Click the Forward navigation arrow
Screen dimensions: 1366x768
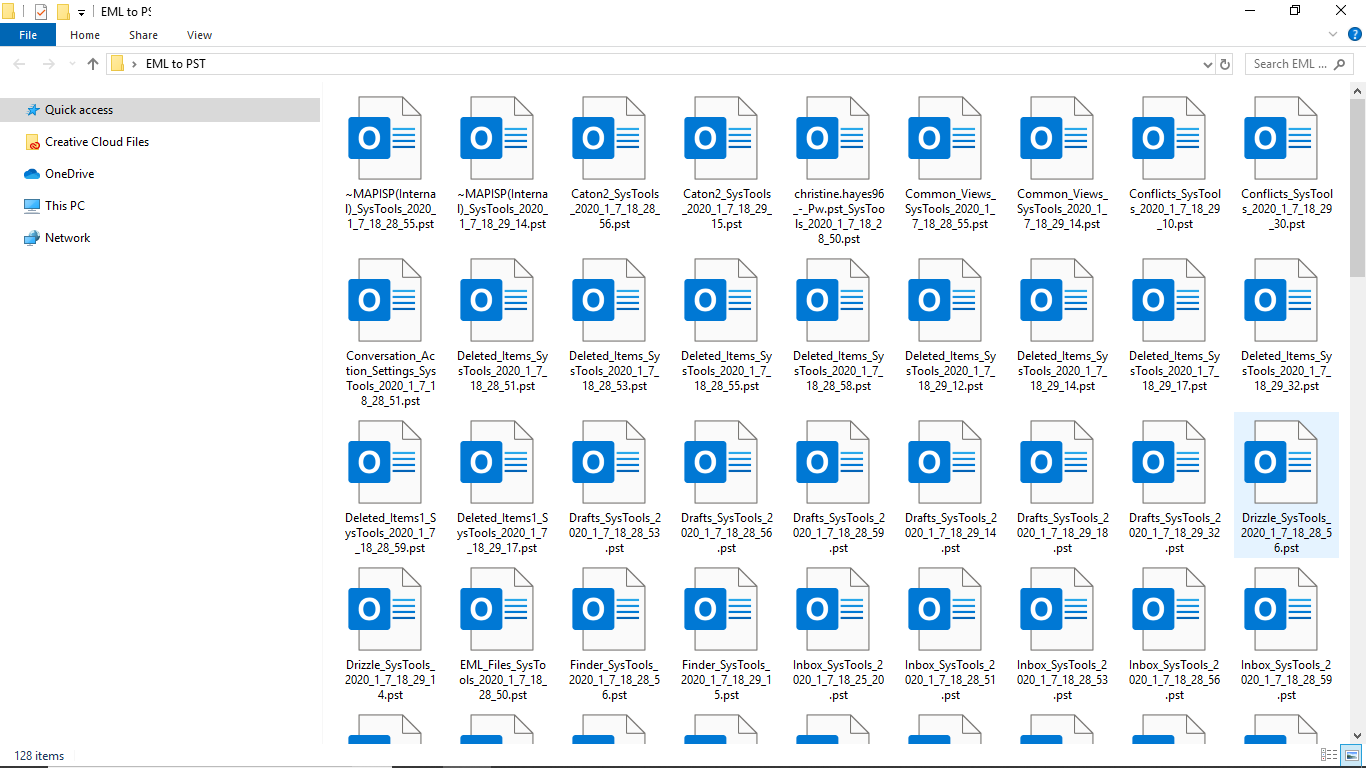click(x=48, y=64)
